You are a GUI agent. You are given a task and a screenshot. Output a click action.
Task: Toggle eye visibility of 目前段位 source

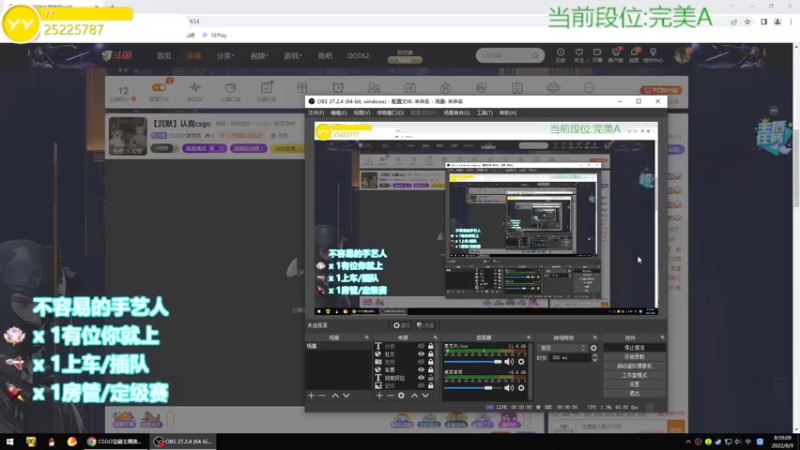coord(421,378)
